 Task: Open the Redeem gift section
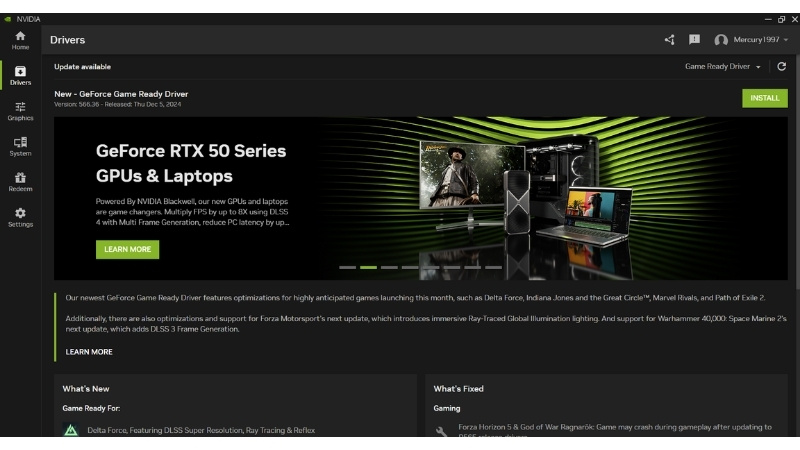click(x=20, y=182)
